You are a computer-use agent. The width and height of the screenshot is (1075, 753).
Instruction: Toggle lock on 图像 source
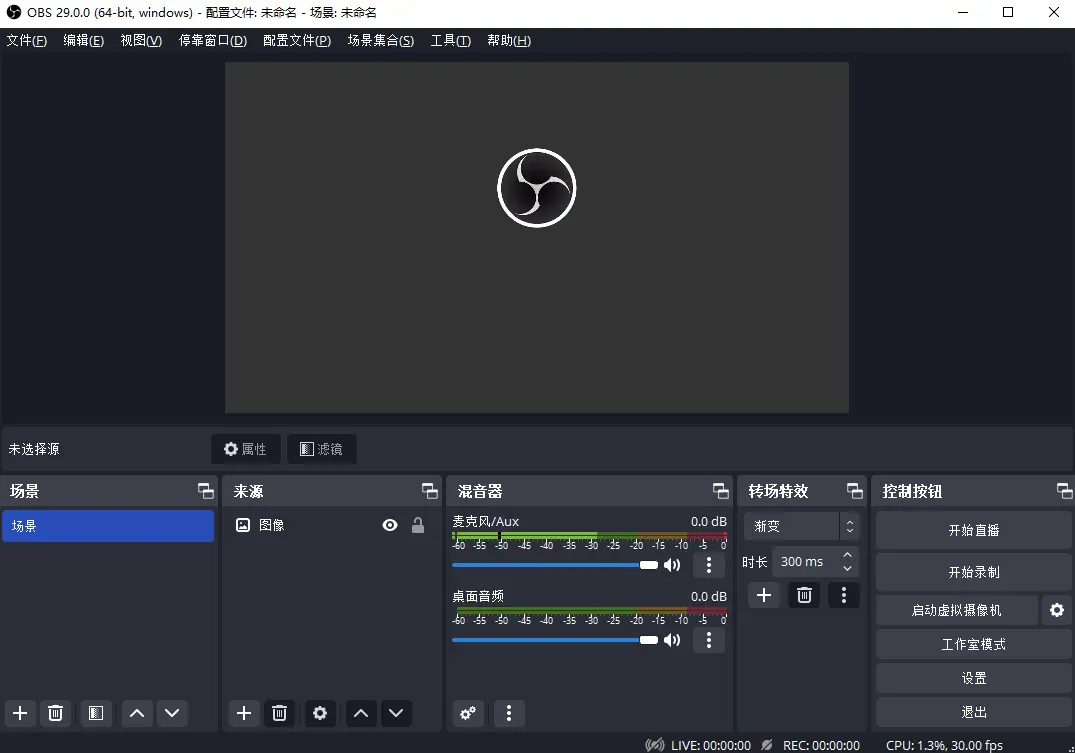pyautogui.click(x=418, y=525)
